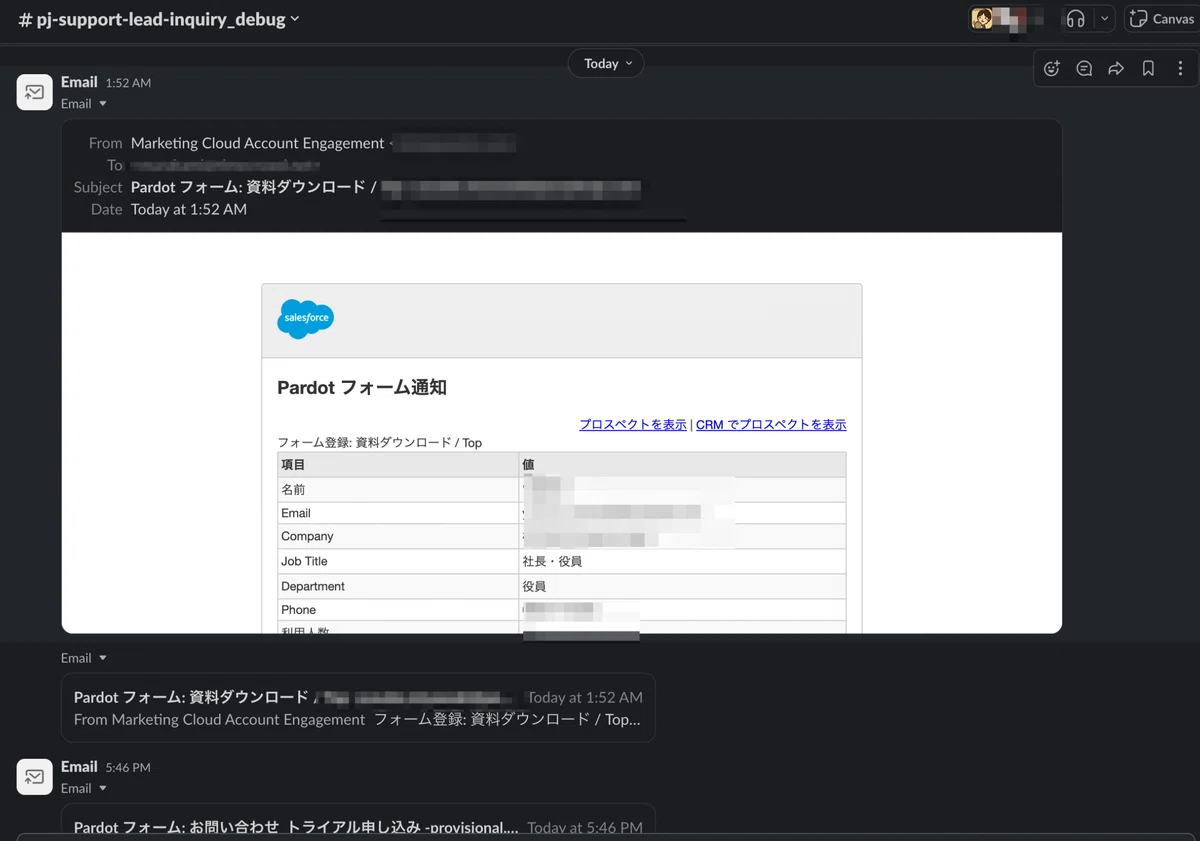Reply in thread icon

[x=1084, y=69]
